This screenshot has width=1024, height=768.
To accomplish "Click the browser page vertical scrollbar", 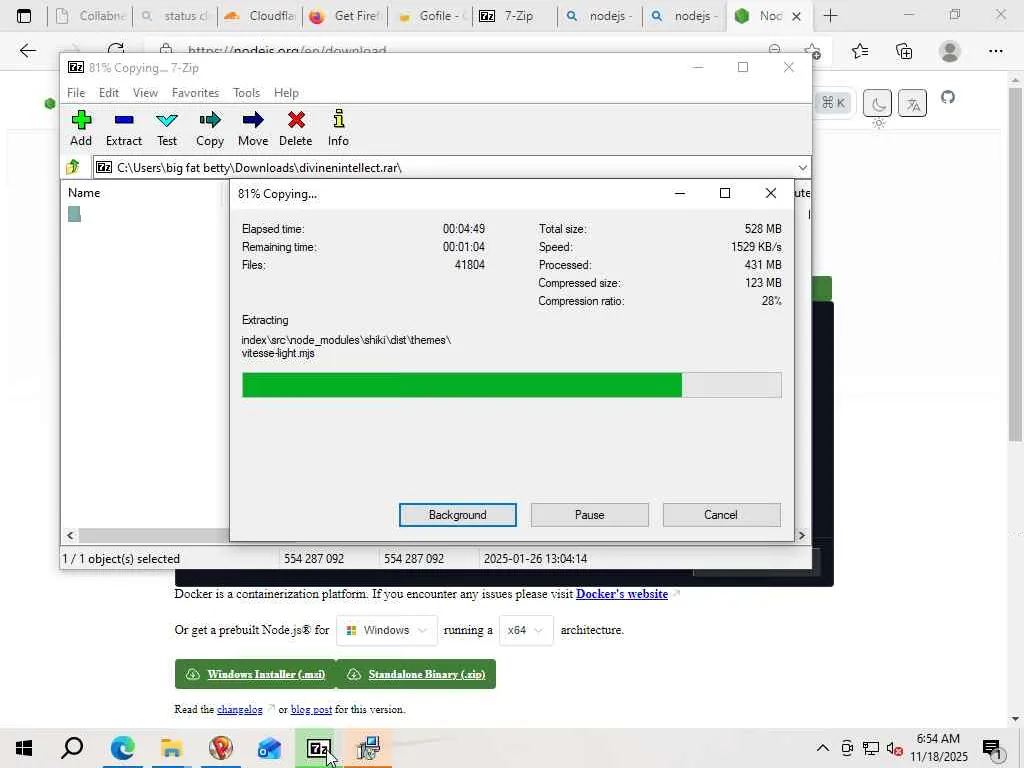I will coord(1015,263).
